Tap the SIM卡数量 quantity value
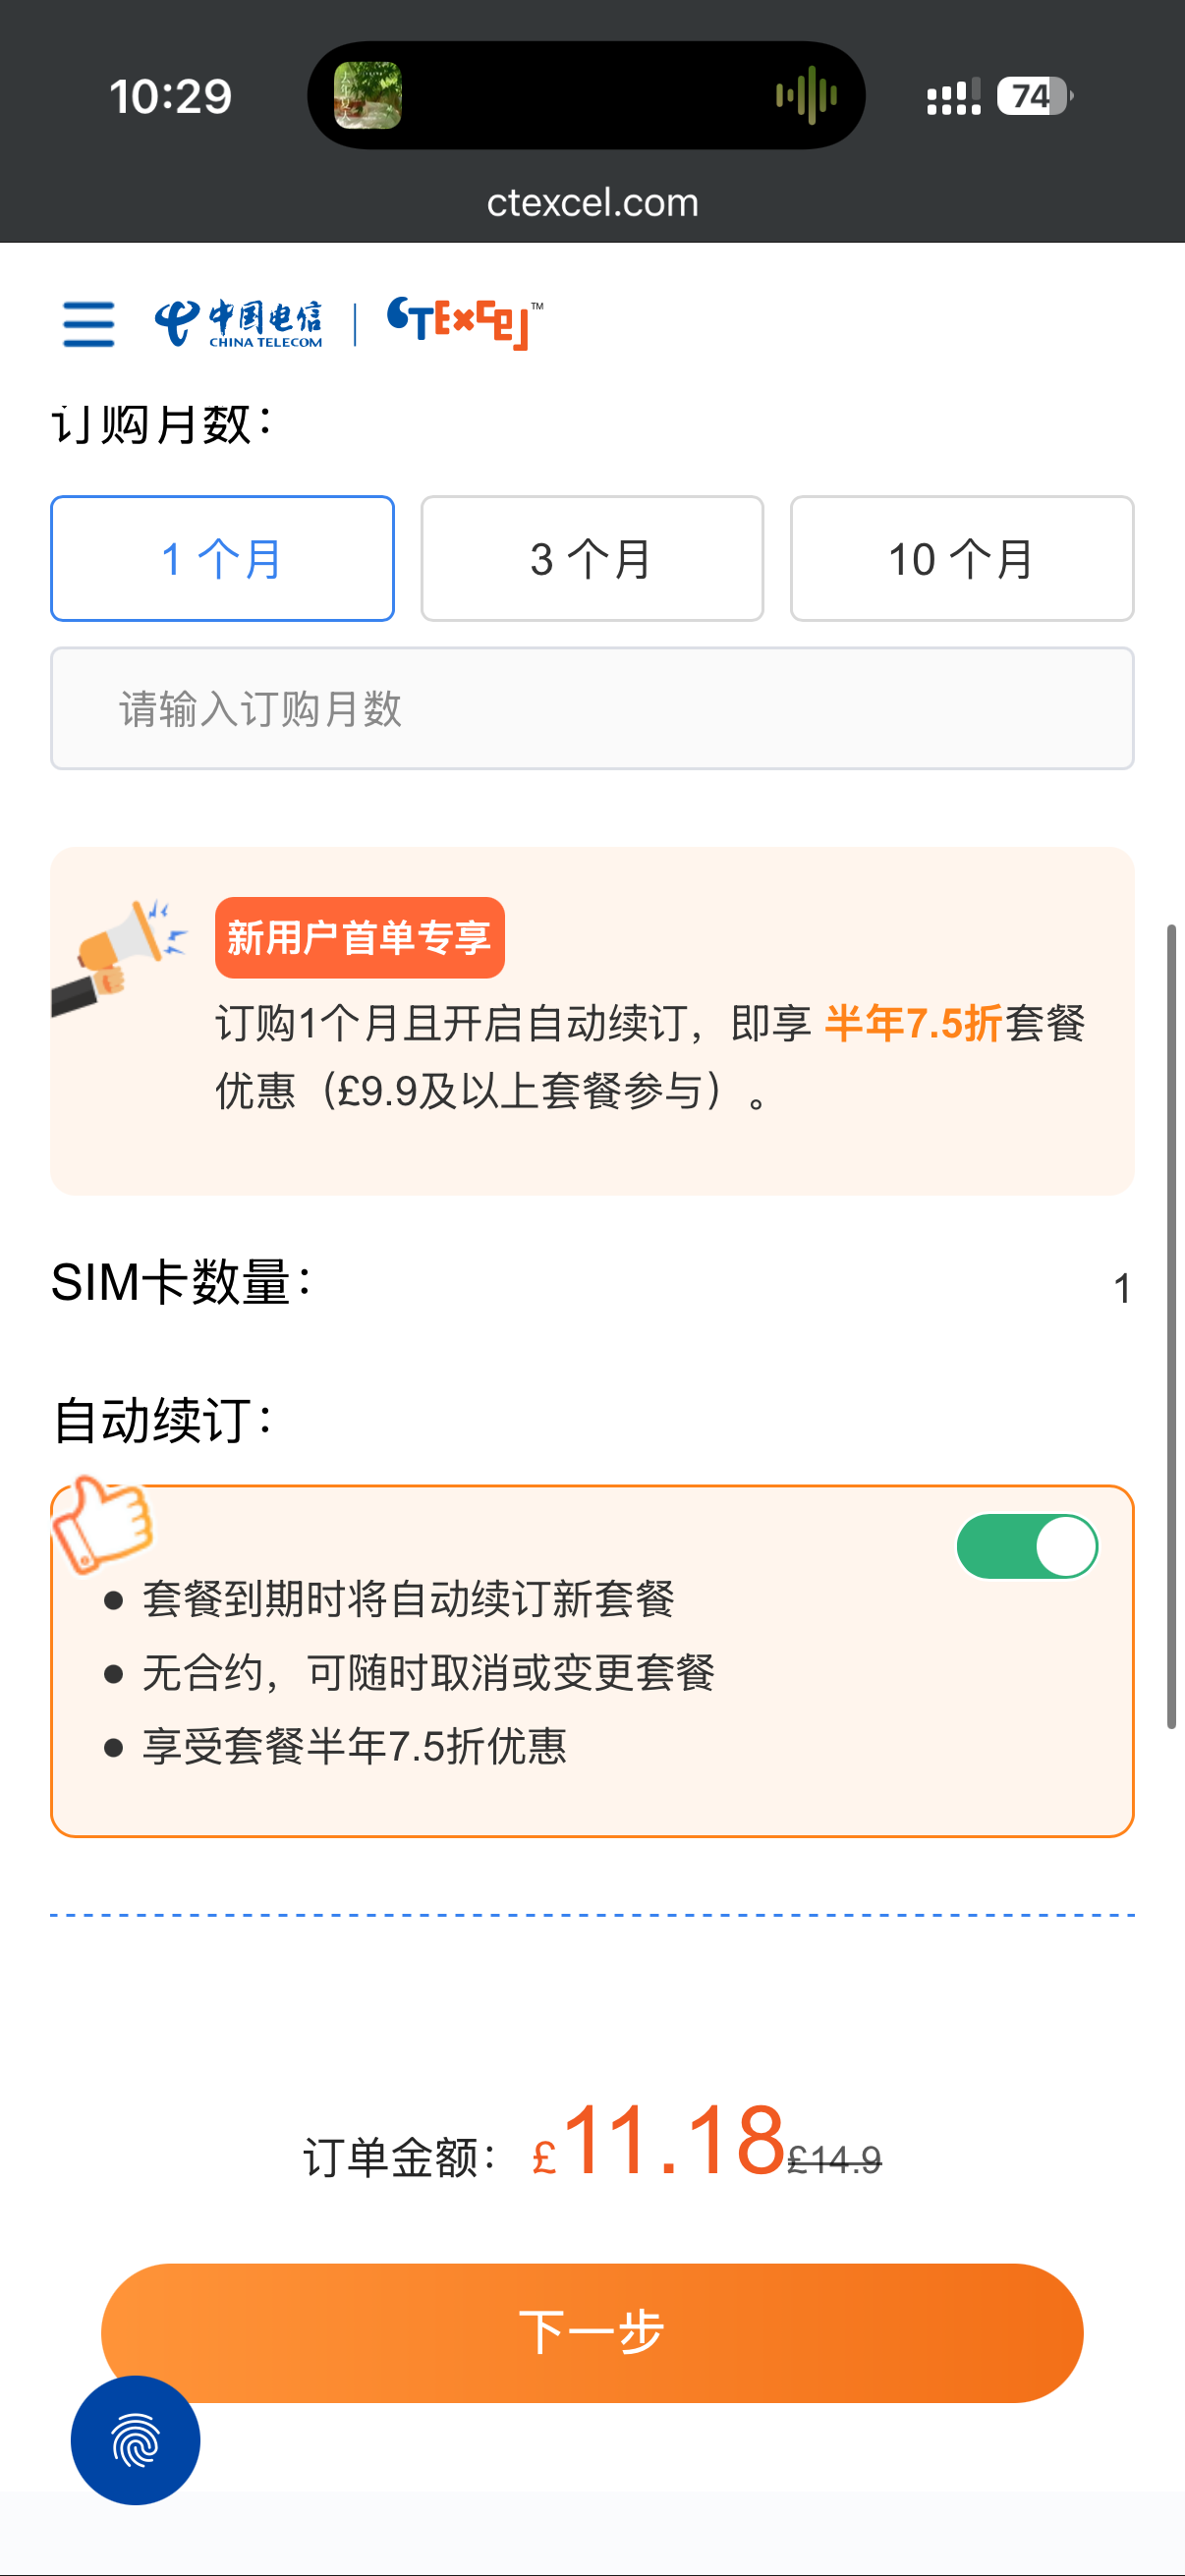Viewport: 1185px width, 2576px height. click(1121, 1289)
